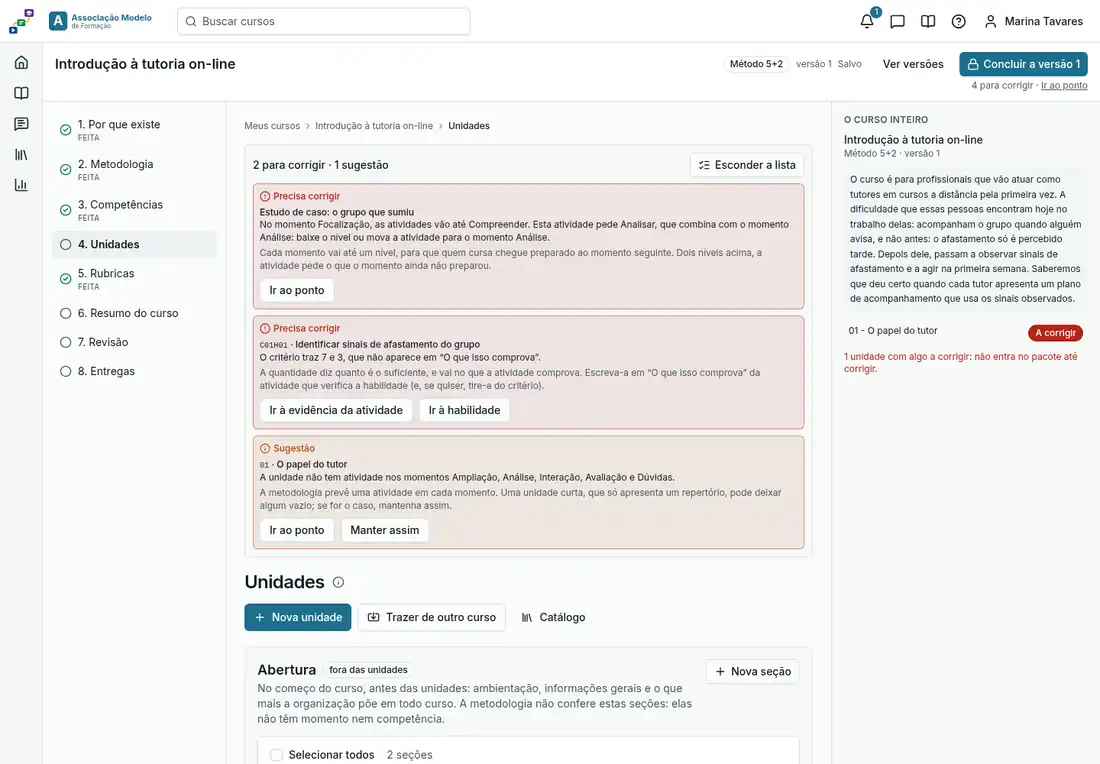Open the Catálogo button

click(553, 617)
